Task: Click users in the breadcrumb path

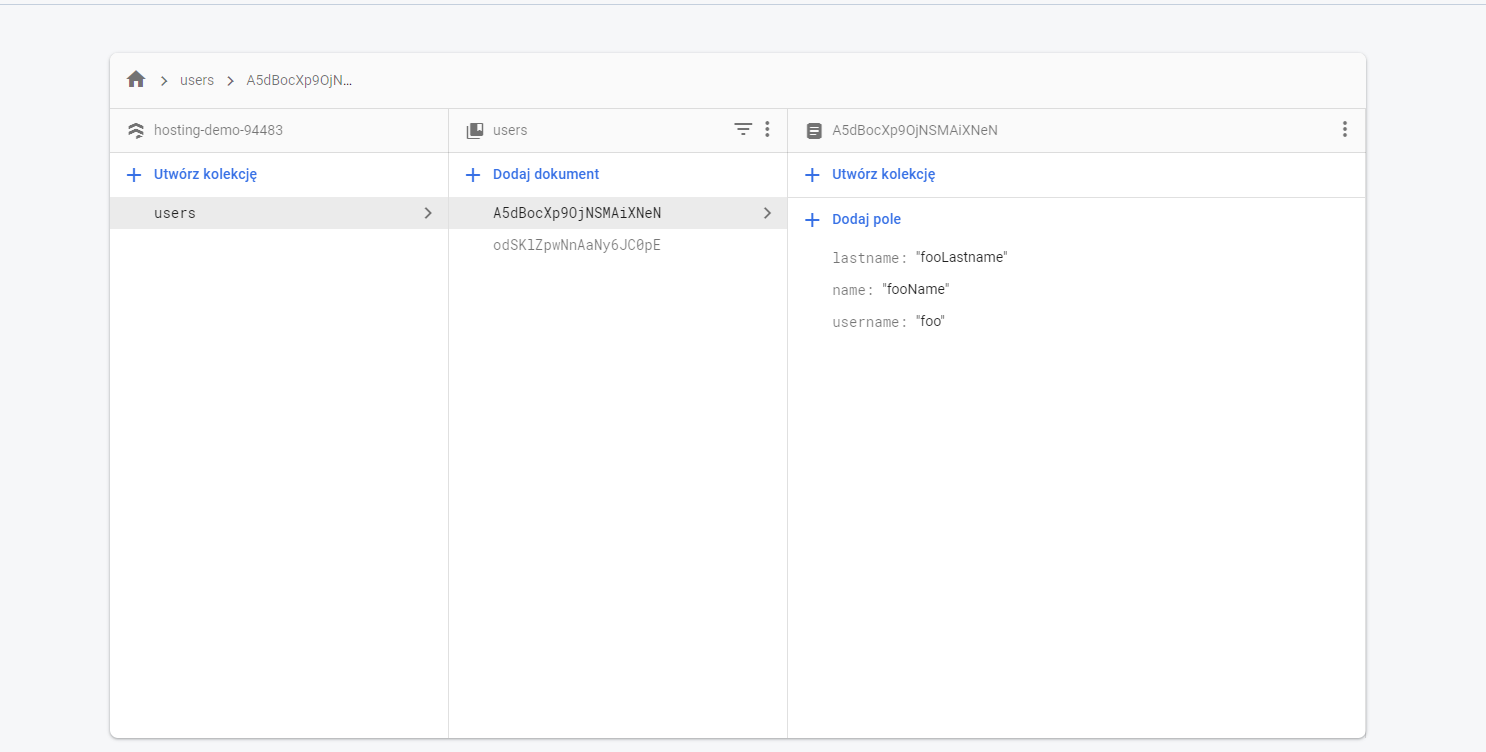Action: click(197, 80)
